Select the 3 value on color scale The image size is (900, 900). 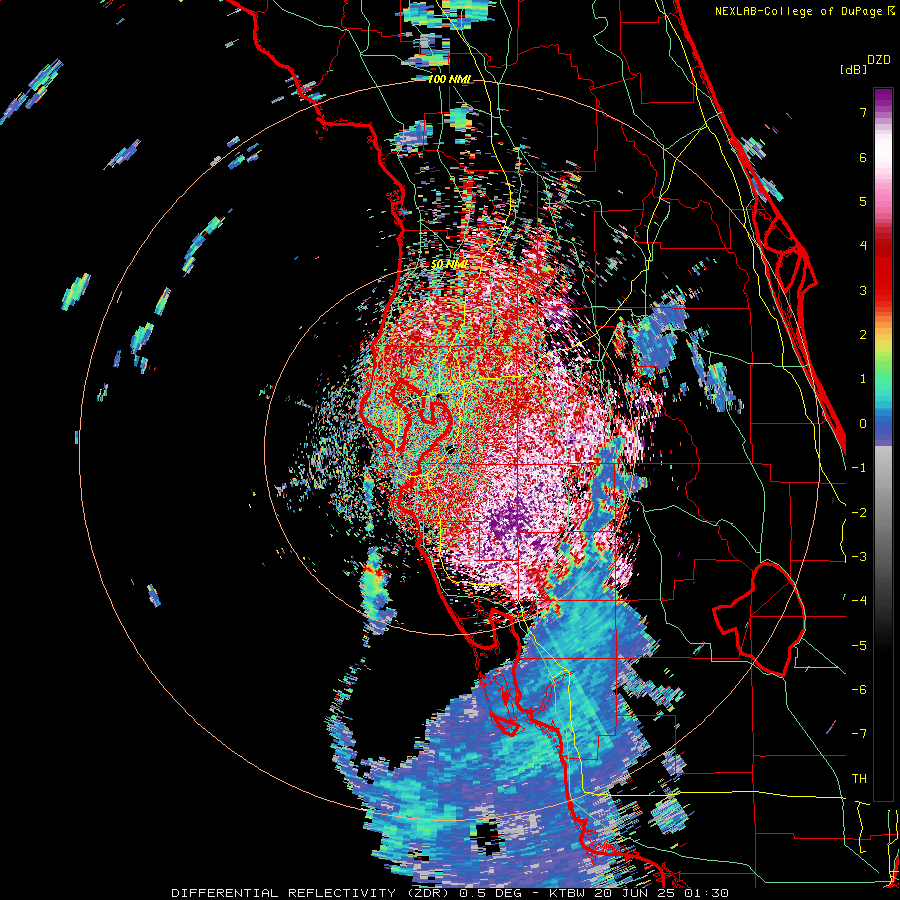863,290
